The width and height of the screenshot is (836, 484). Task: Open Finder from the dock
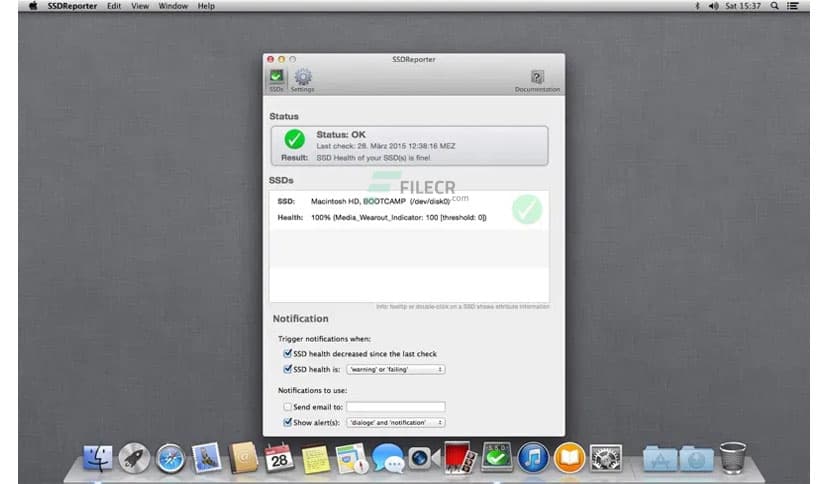98,458
